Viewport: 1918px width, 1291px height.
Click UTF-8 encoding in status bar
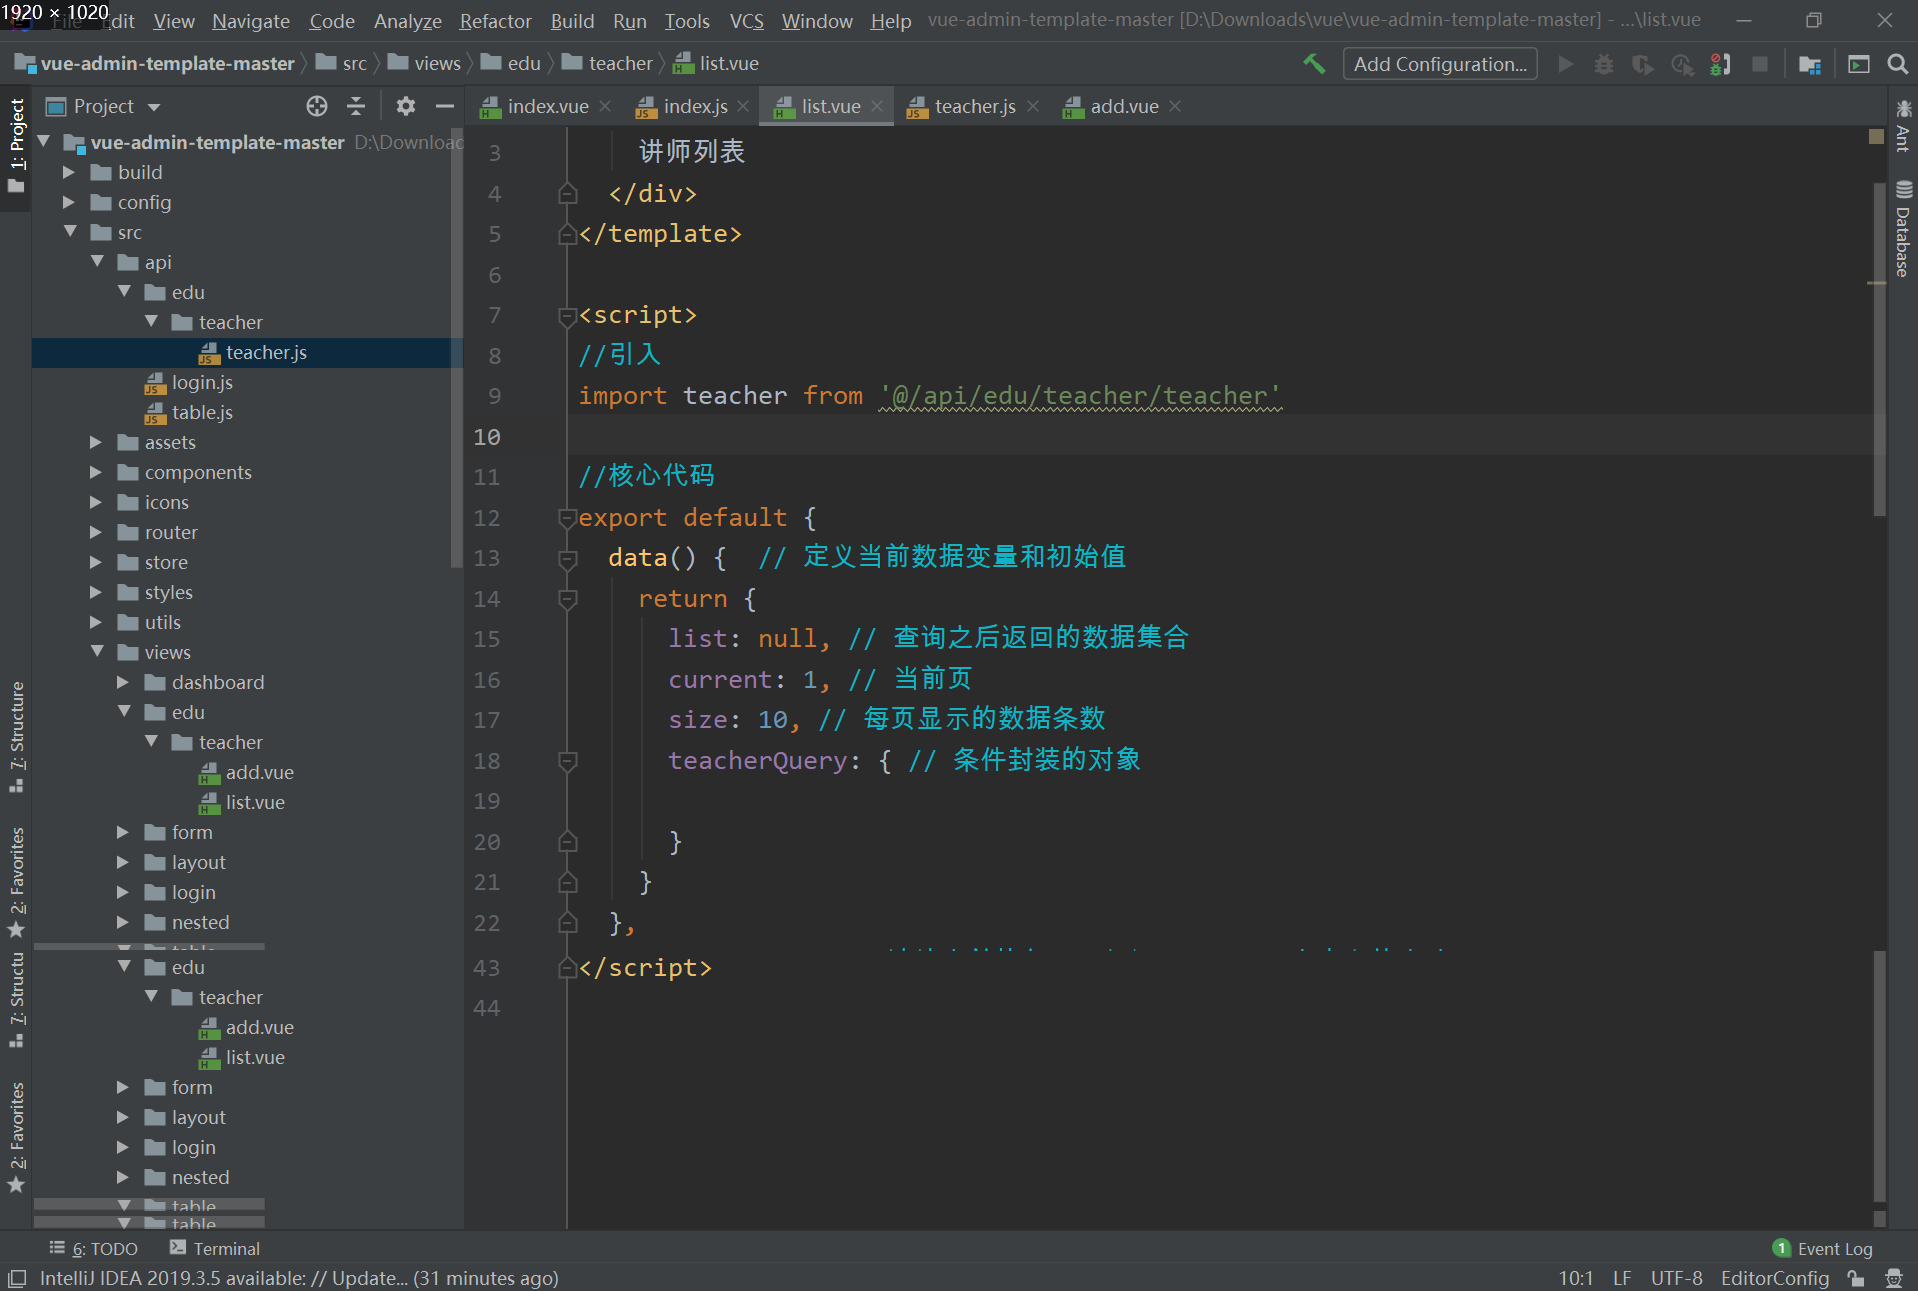tap(1676, 1278)
